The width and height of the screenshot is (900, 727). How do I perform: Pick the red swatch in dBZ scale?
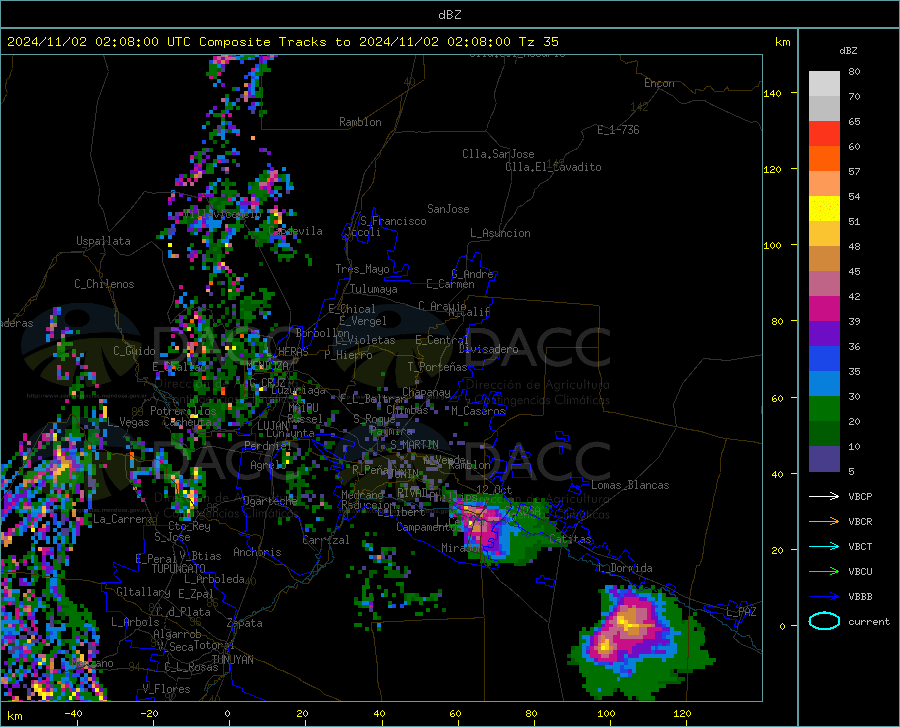click(x=824, y=134)
